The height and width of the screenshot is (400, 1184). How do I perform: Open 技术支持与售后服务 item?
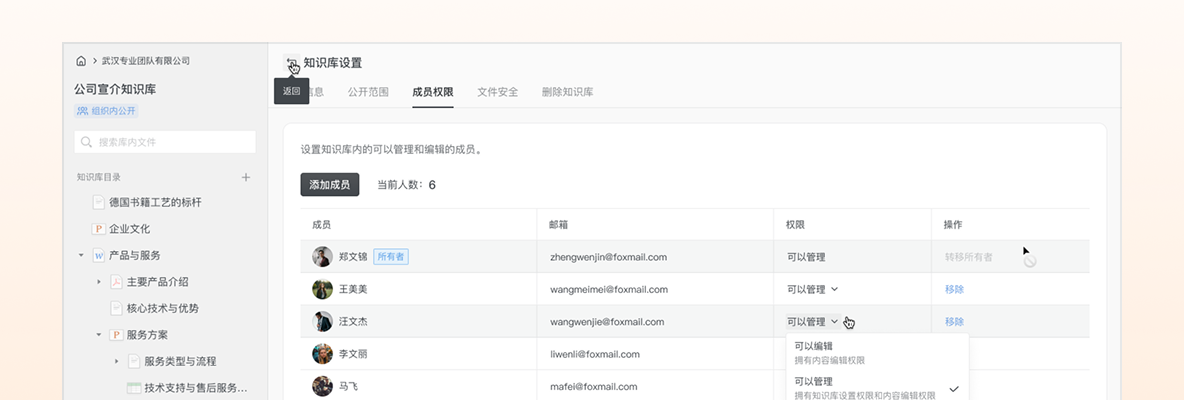(x=196, y=388)
